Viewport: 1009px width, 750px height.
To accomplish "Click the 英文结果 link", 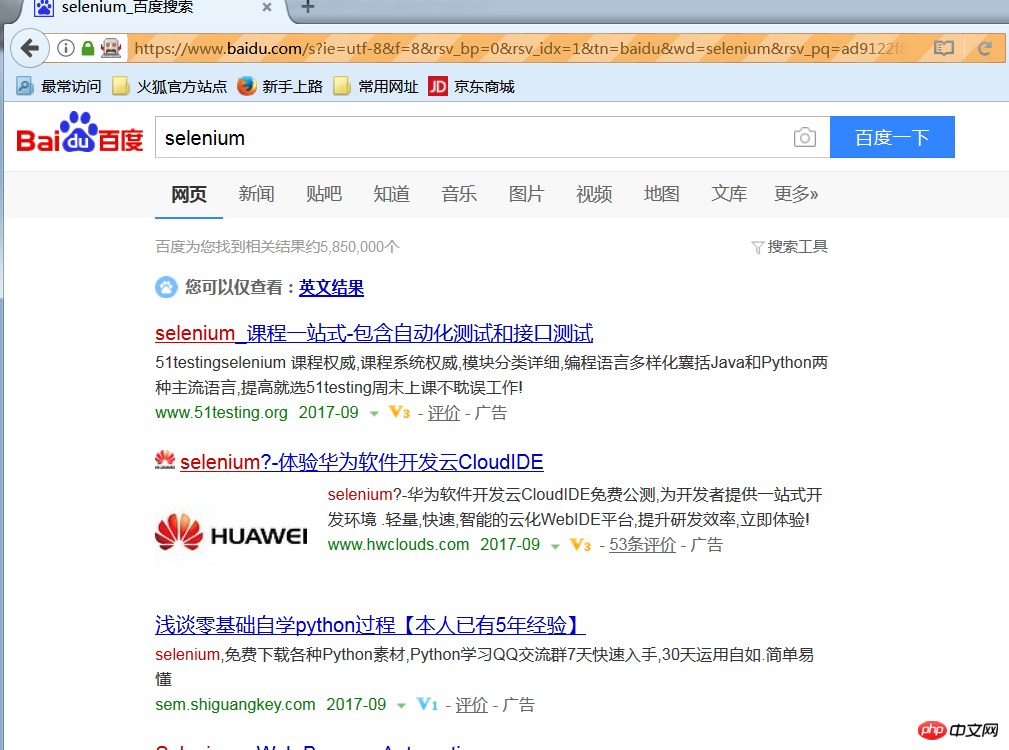I will tap(331, 288).
